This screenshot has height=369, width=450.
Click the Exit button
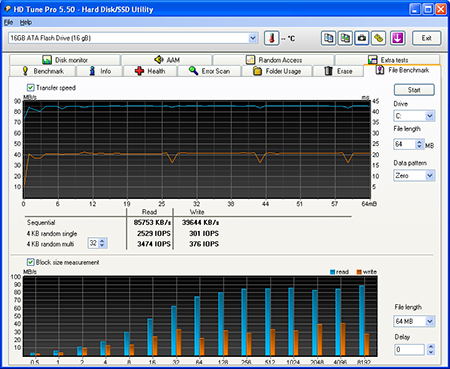[427, 38]
